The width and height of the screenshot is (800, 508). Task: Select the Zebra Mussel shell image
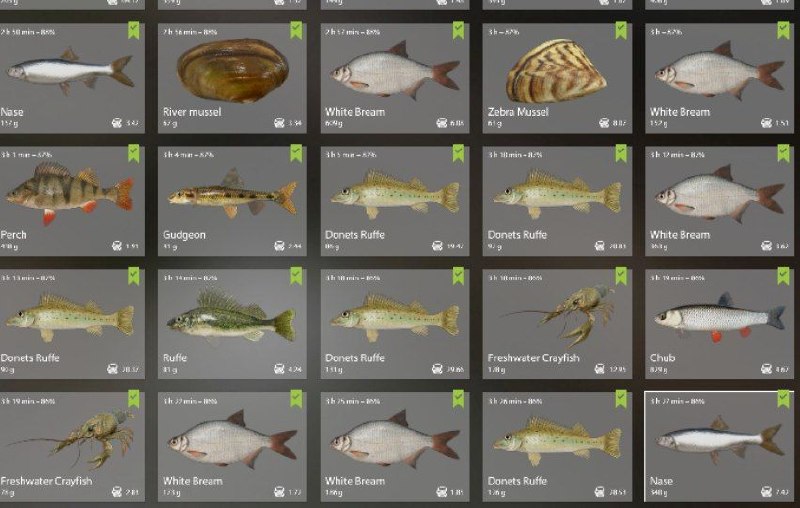[556, 71]
